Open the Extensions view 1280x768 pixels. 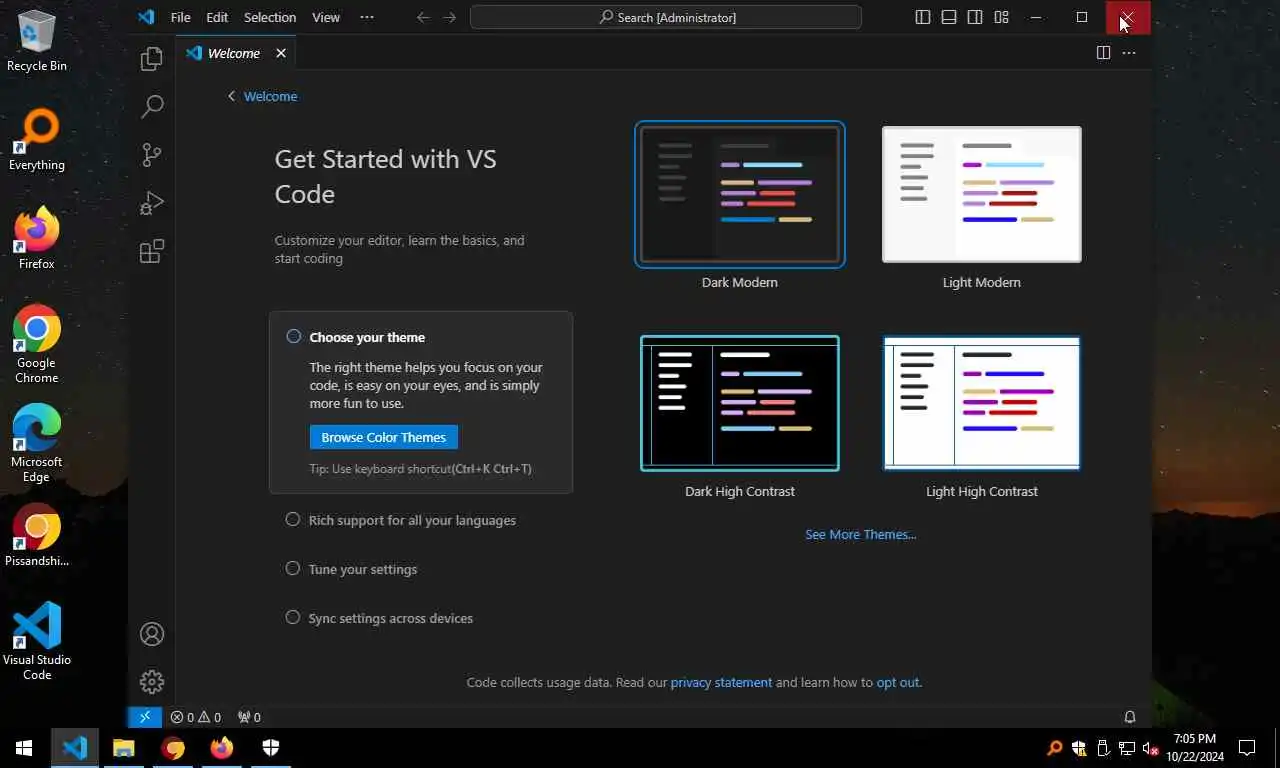click(x=152, y=251)
